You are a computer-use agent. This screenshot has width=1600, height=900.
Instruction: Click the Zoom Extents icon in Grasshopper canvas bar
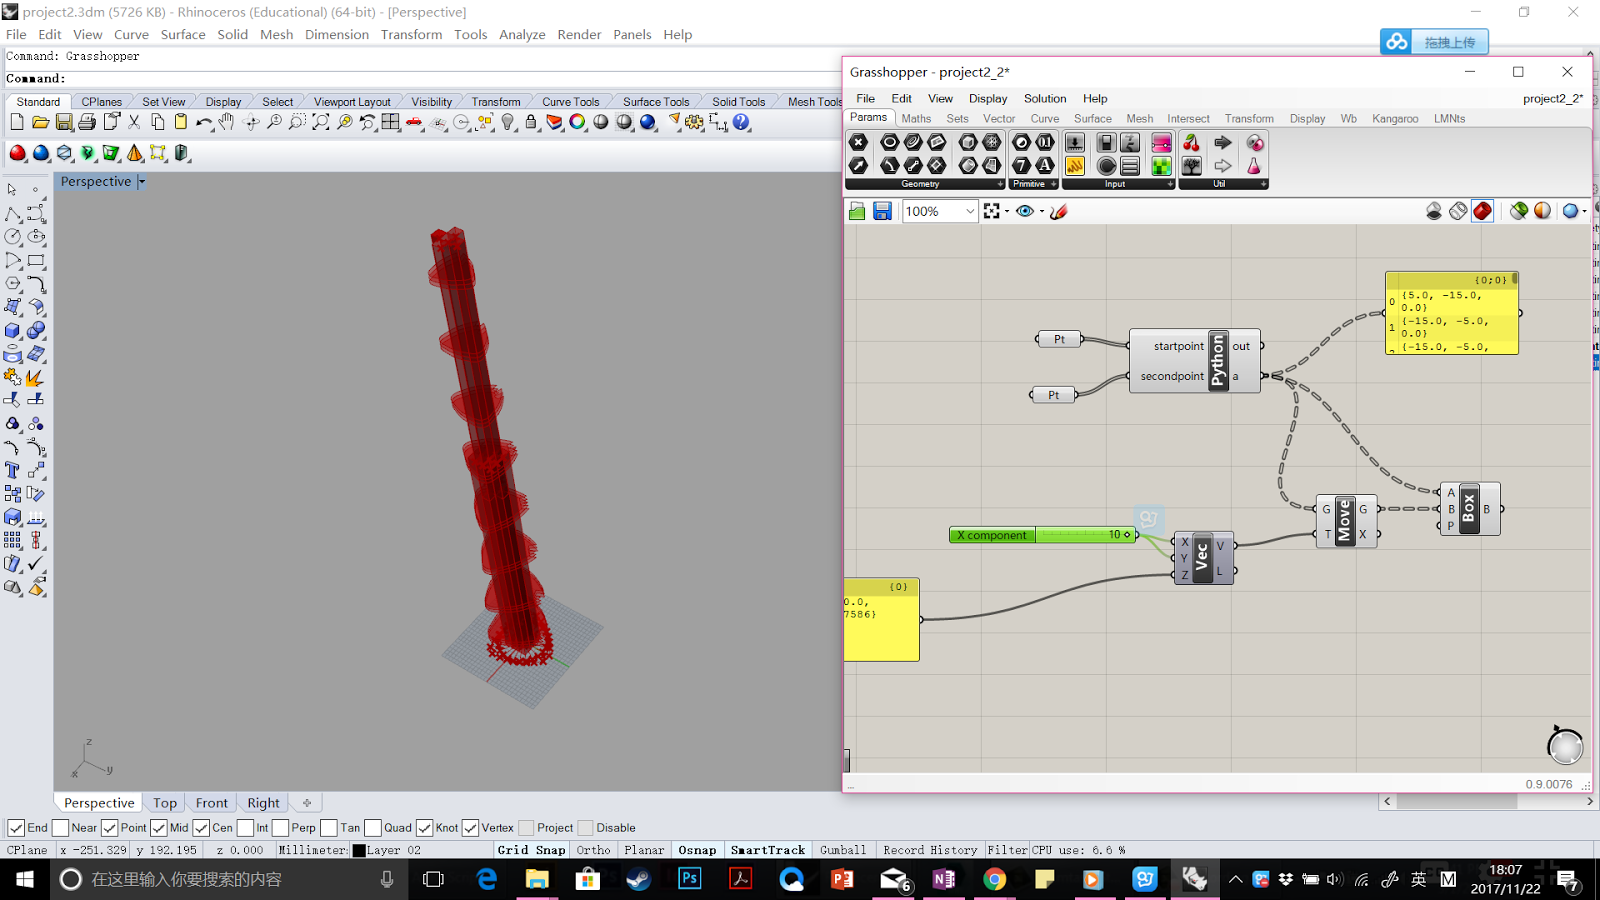pos(991,211)
